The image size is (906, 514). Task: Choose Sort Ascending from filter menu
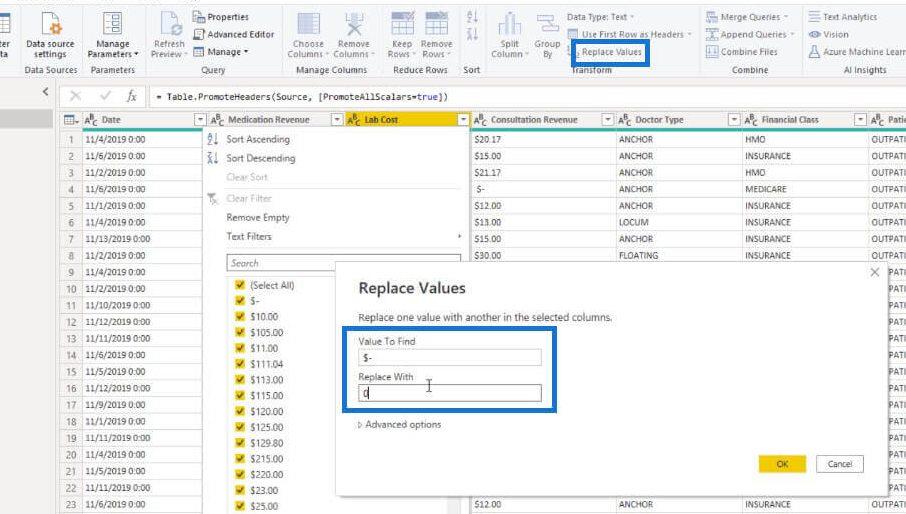[x=258, y=139]
